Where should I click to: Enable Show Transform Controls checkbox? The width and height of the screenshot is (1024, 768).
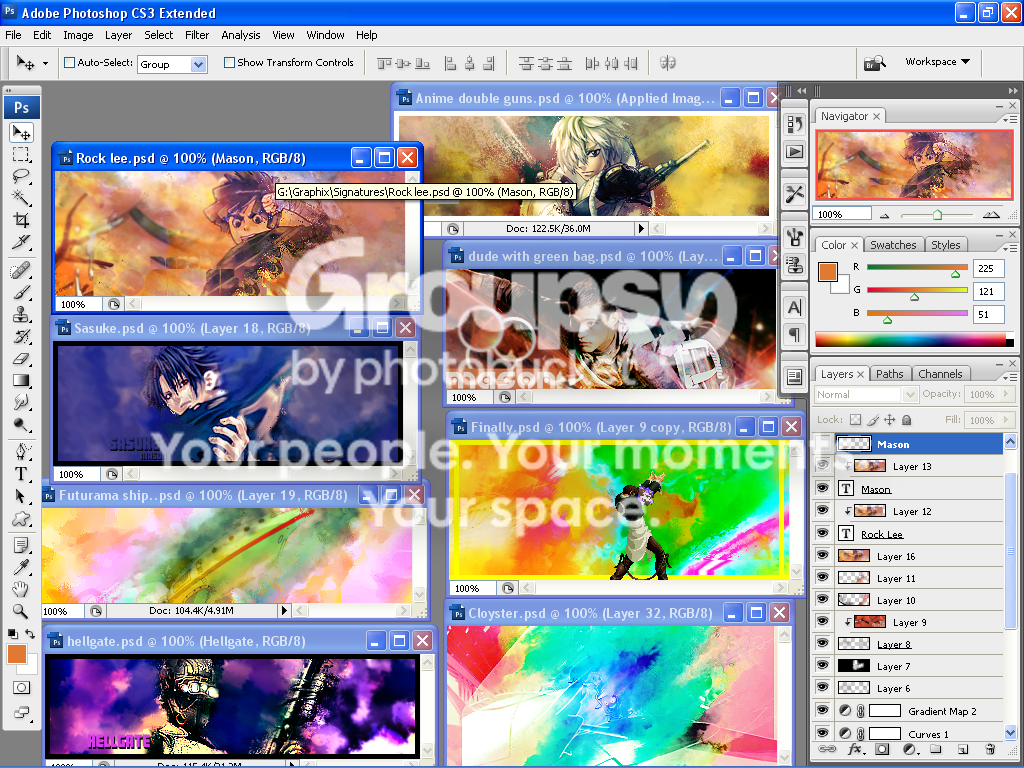pyautogui.click(x=229, y=63)
